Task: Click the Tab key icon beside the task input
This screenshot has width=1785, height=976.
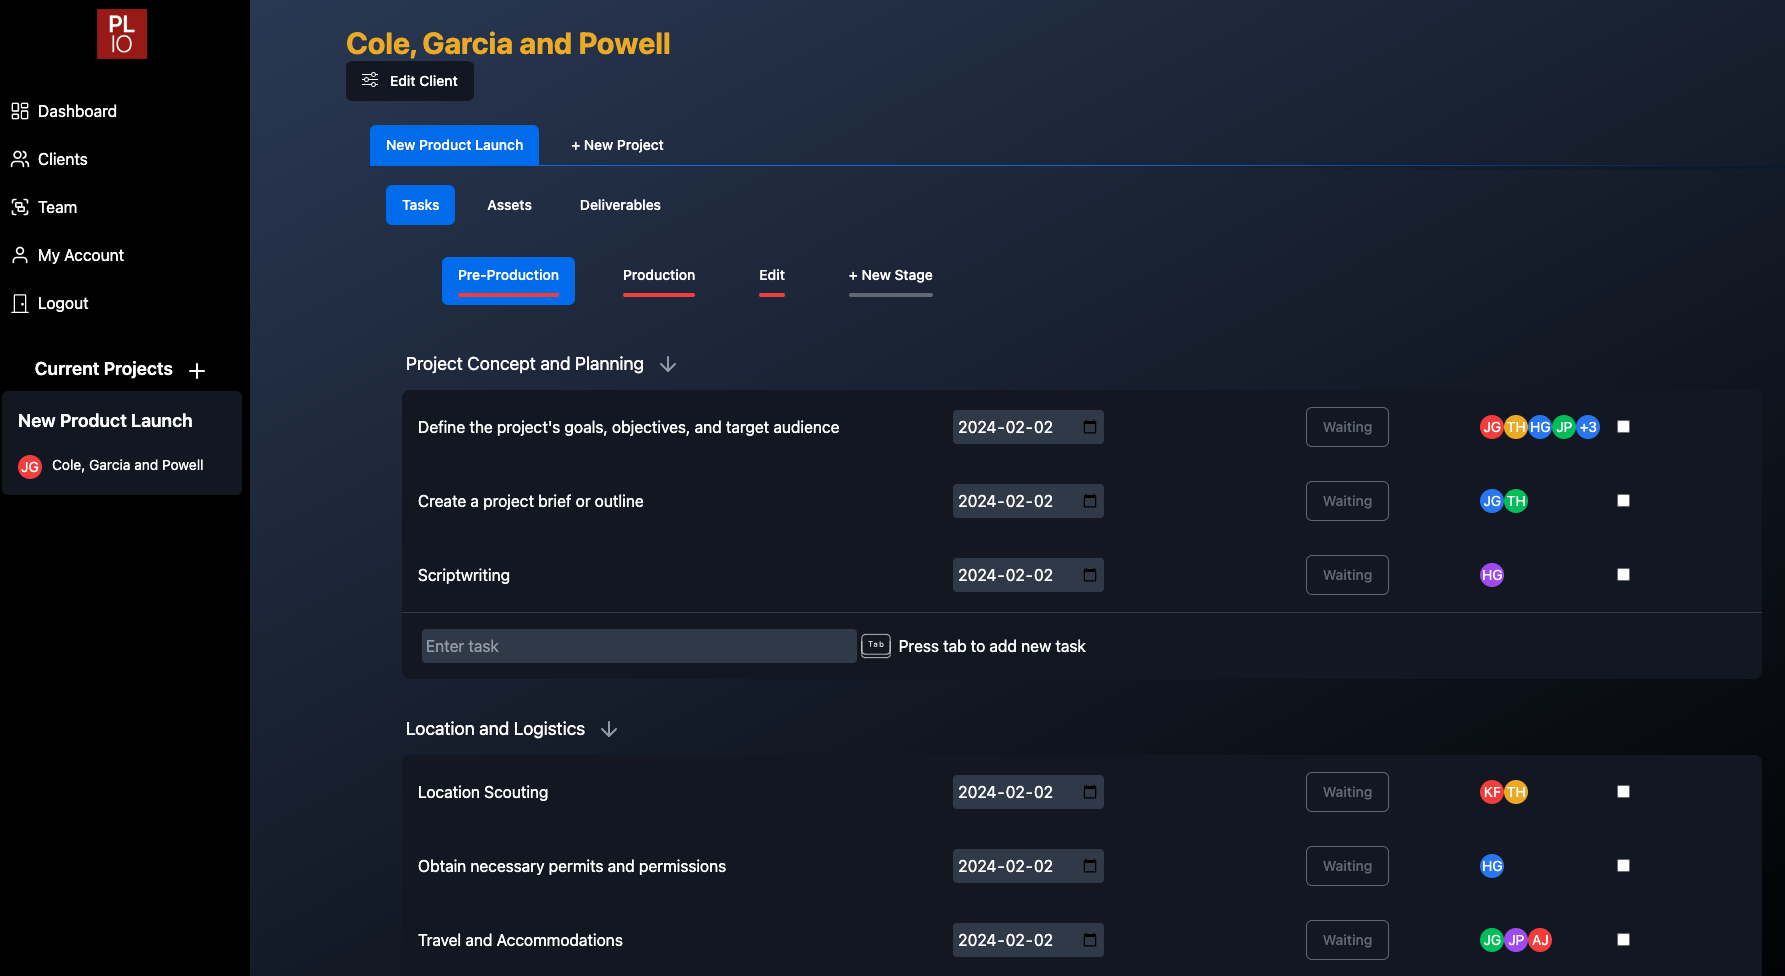Action: tap(875, 645)
